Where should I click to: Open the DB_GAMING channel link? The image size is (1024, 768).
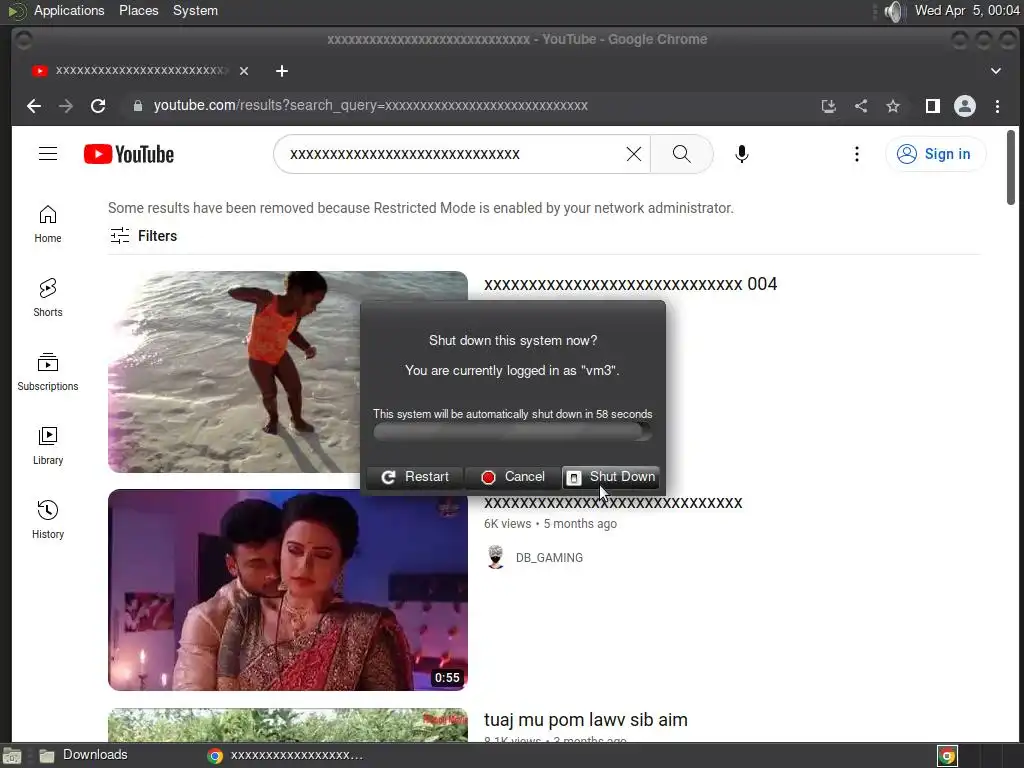(x=549, y=558)
